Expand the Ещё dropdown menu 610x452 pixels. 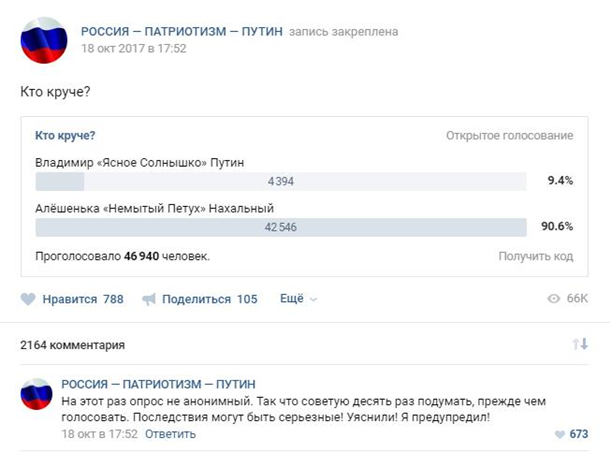click(x=298, y=299)
